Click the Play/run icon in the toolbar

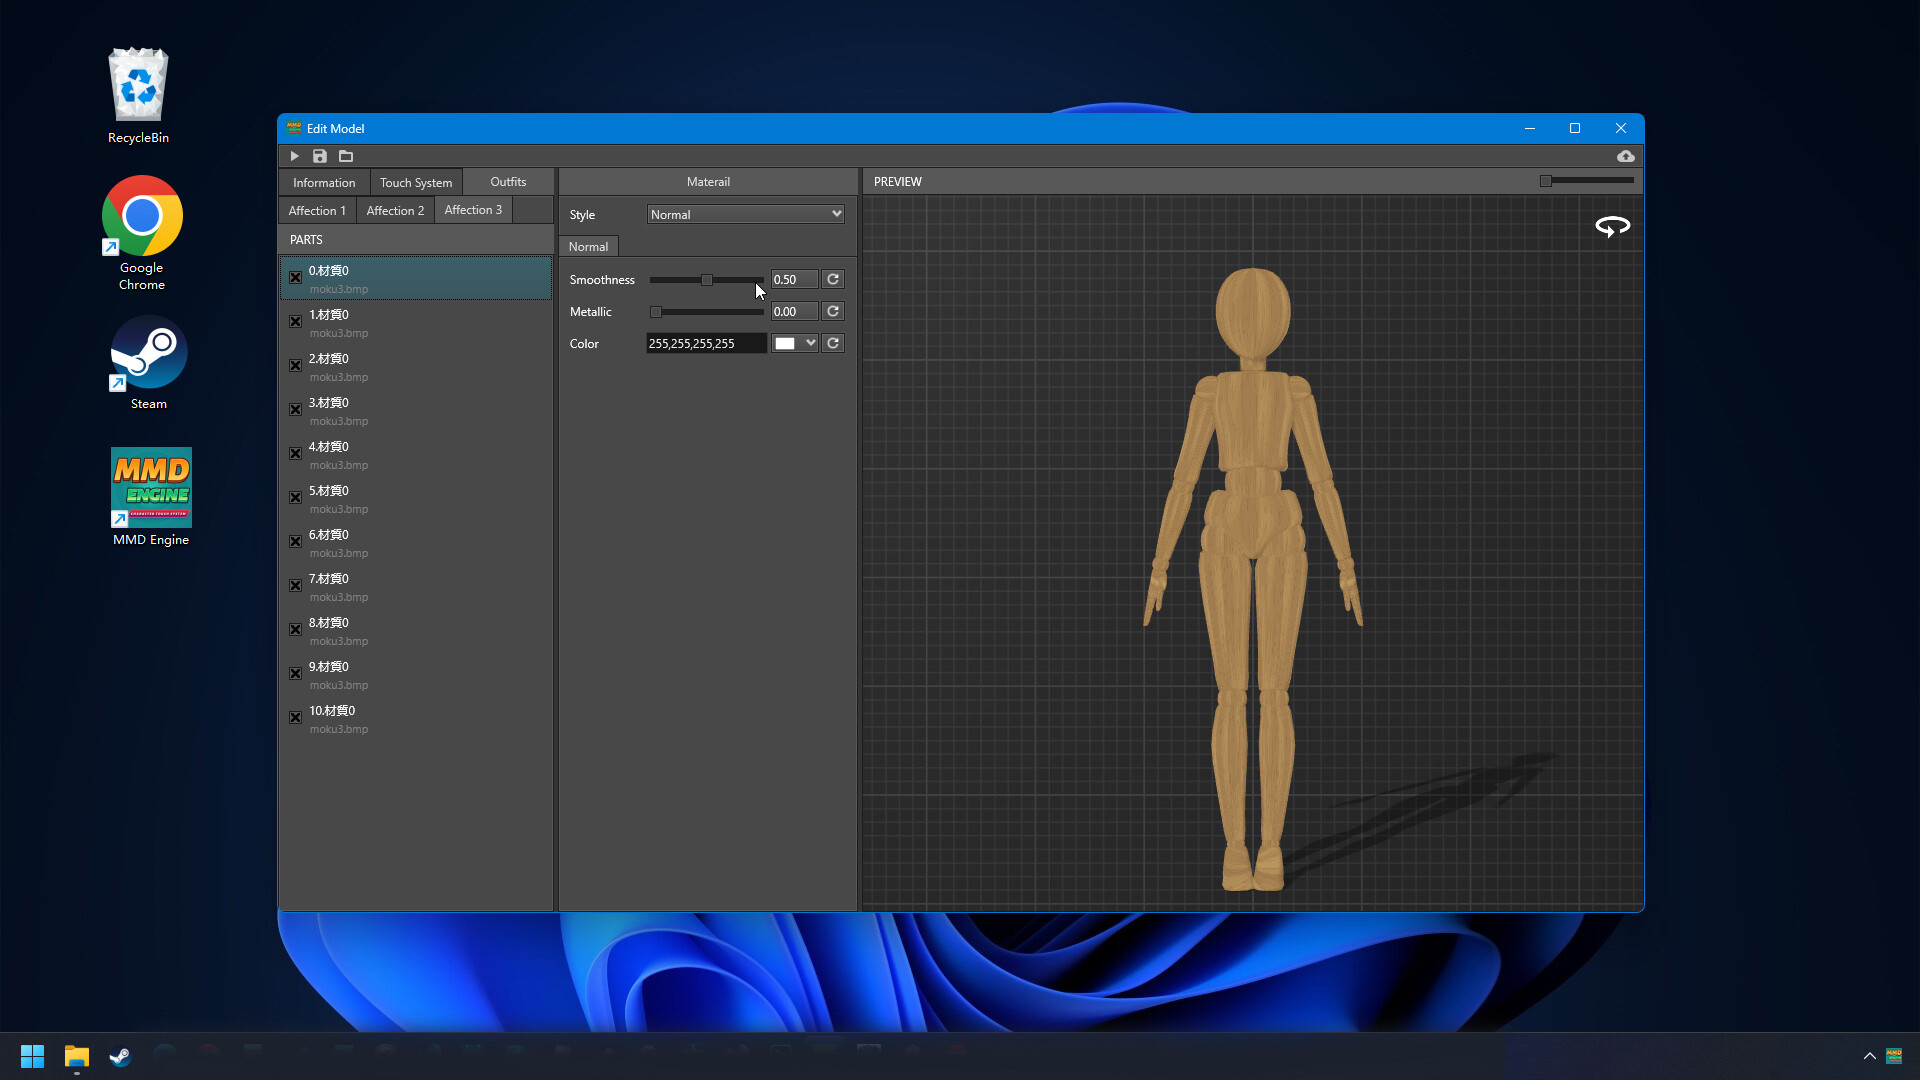point(295,156)
